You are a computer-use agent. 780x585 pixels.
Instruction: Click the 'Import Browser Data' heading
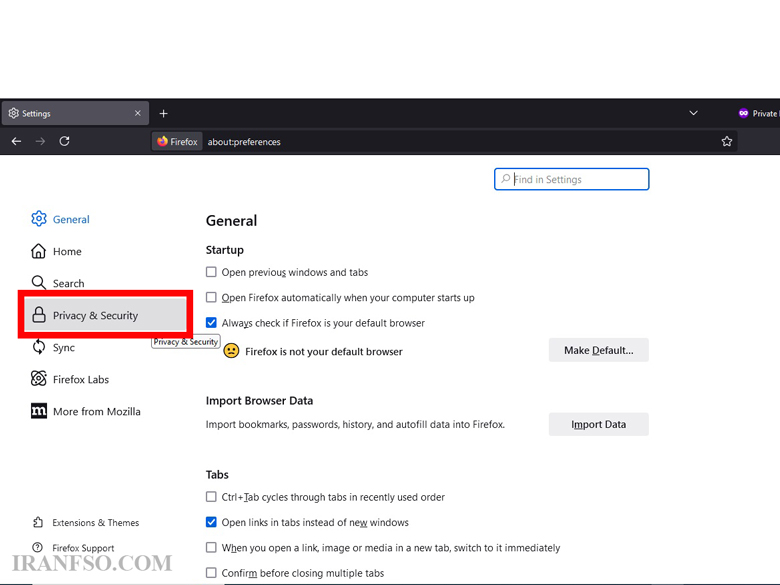(260, 401)
